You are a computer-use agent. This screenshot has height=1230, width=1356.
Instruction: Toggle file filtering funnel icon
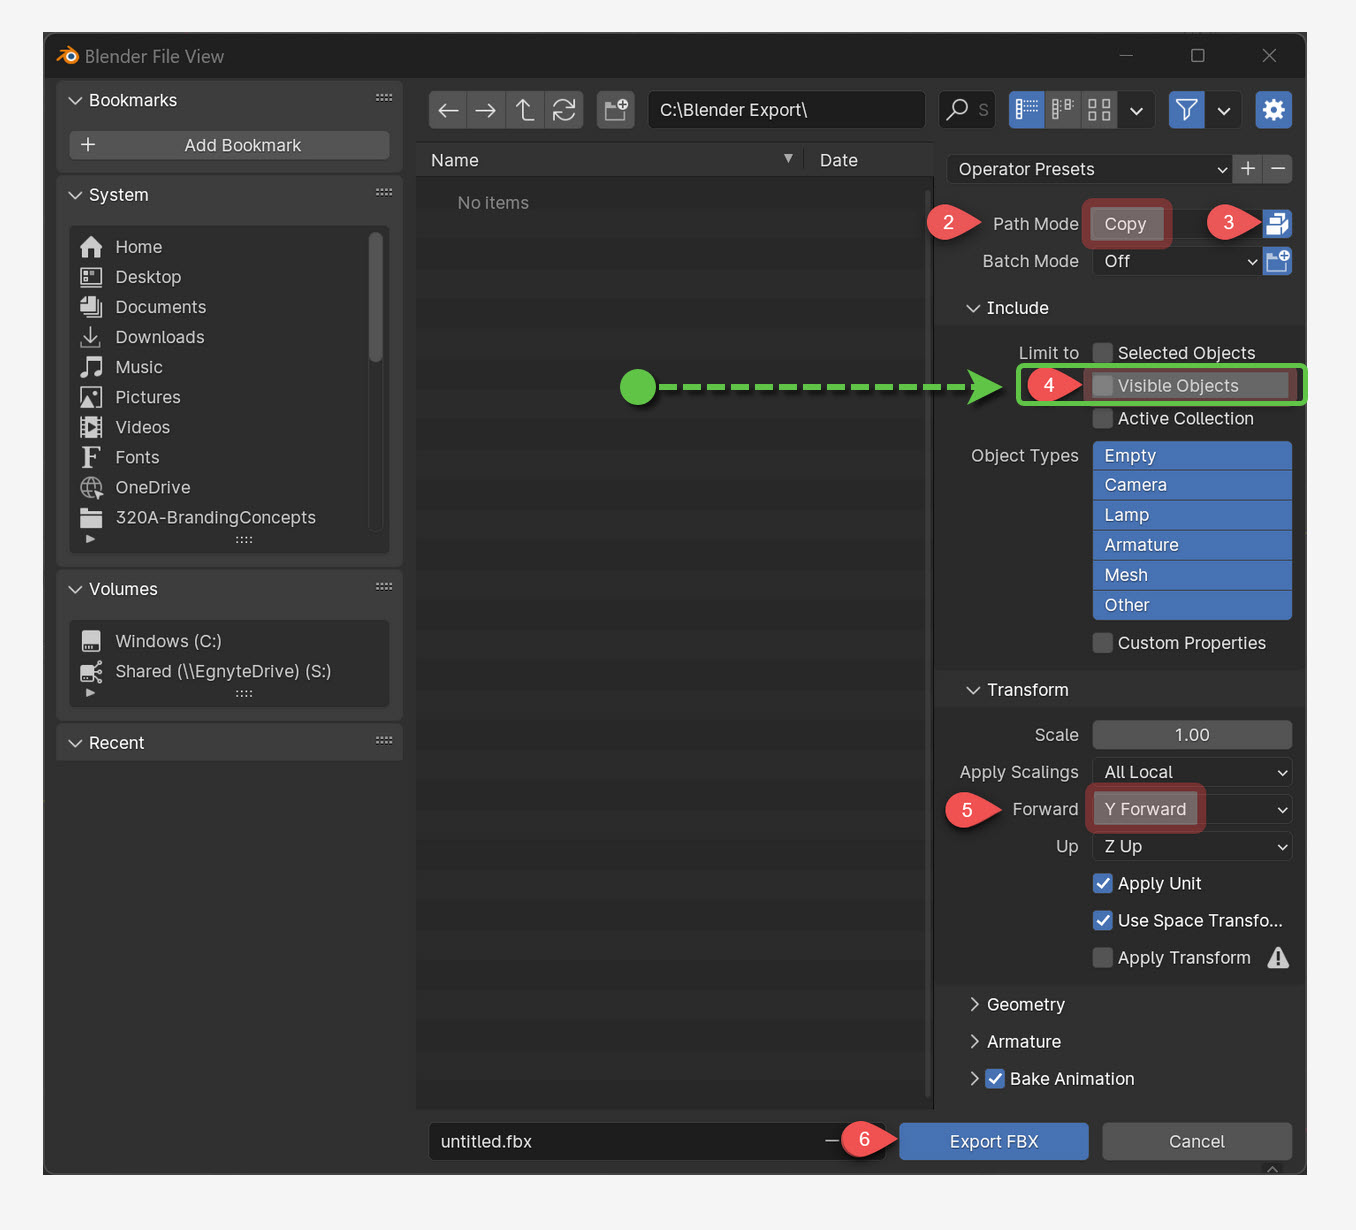[x=1187, y=110]
